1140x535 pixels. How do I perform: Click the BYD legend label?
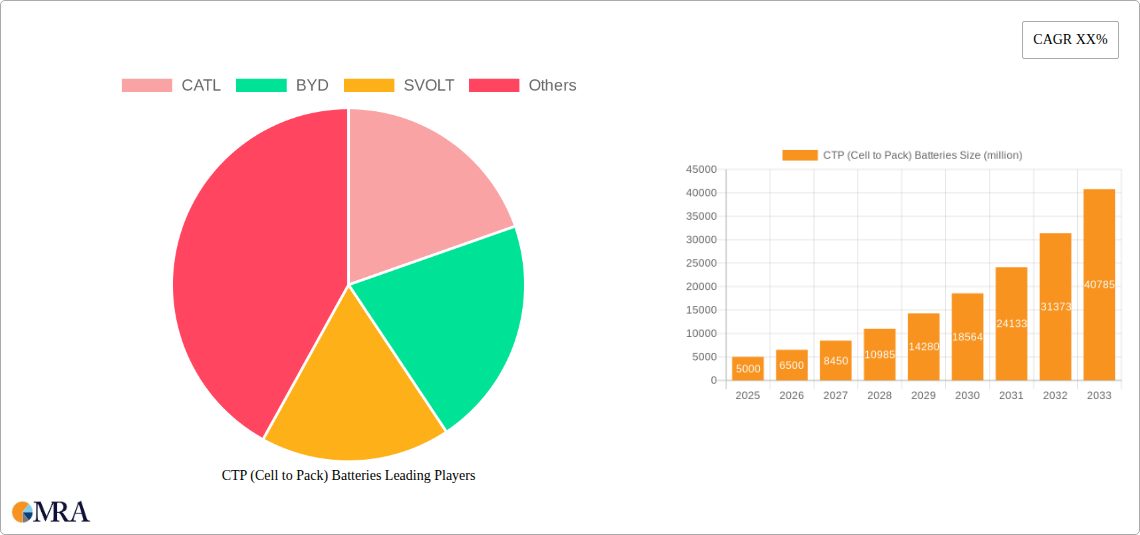tap(312, 85)
